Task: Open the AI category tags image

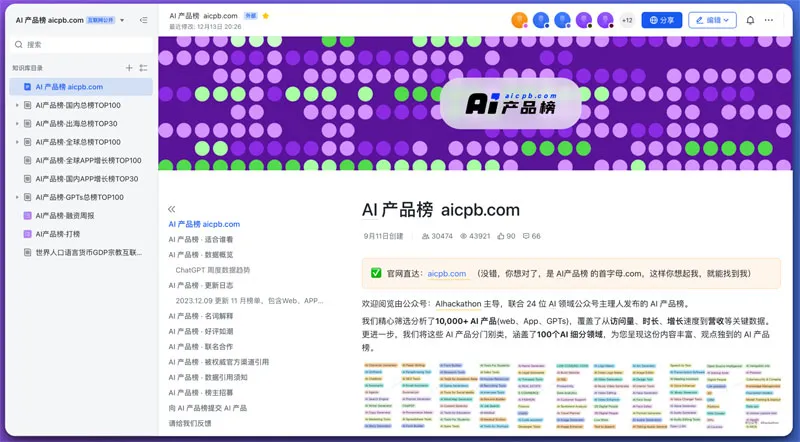Action: [x=571, y=395]
